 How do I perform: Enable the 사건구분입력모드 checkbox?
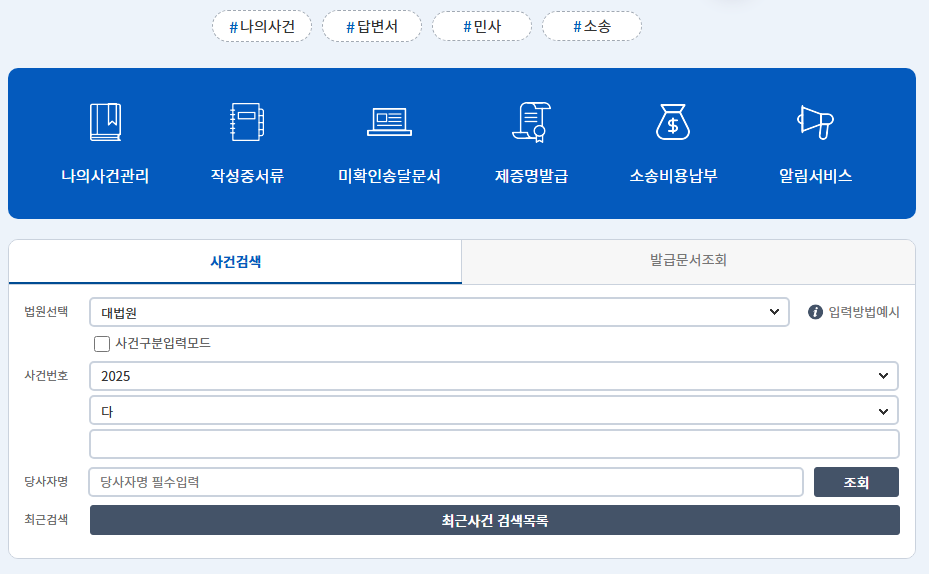point(102,344)
